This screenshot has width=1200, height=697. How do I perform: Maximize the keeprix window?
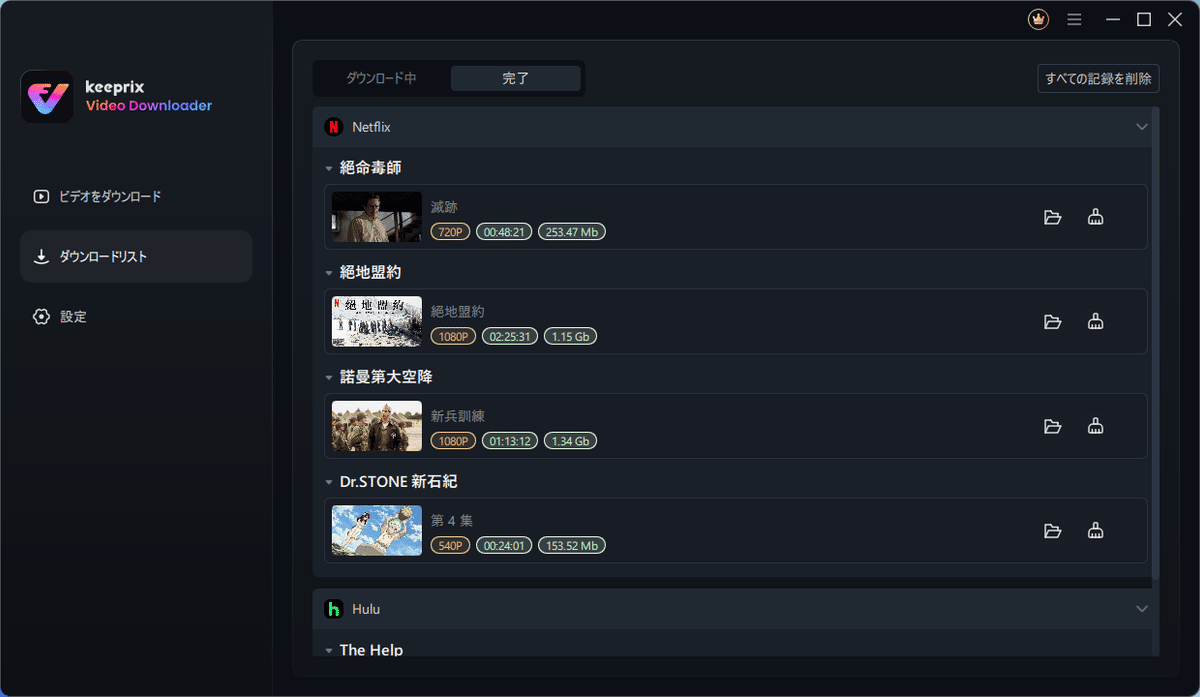pos(1144,19)
